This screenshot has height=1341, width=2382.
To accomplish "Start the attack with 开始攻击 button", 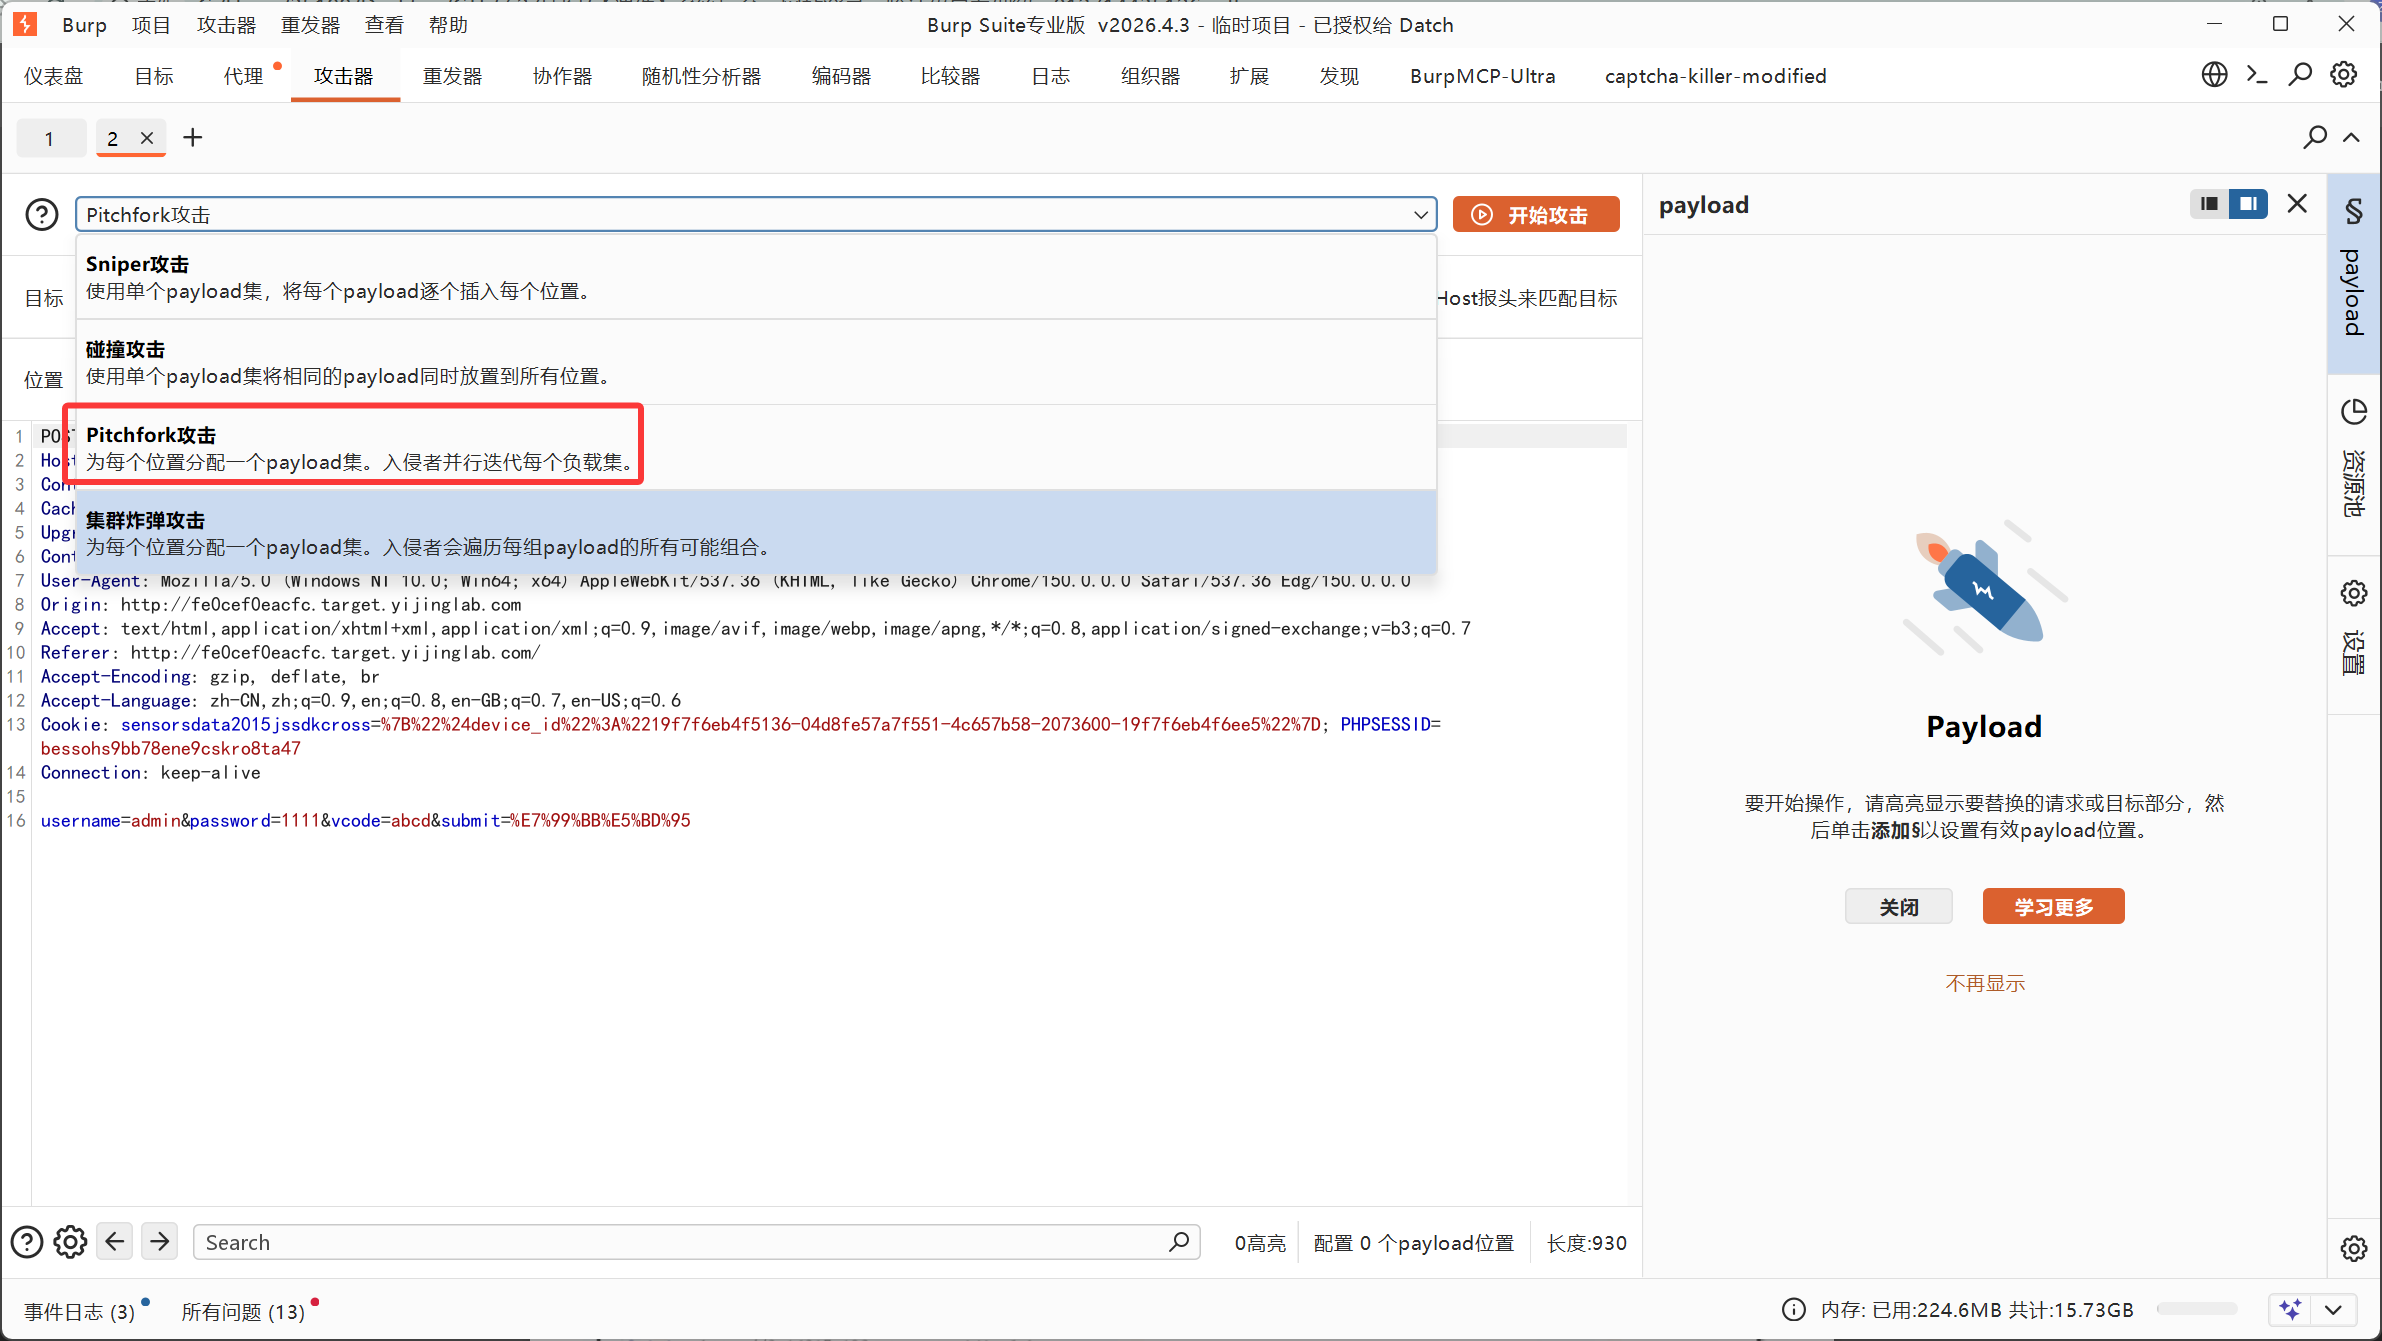I will coord(1536,214).
